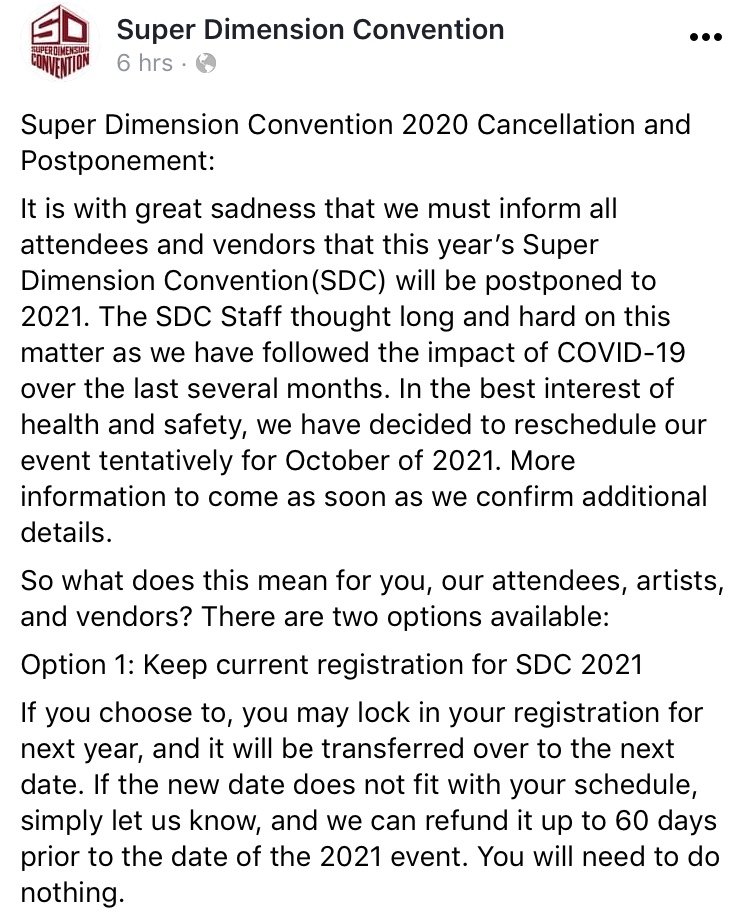
Task: Open the Super Dimension Convention page name
Action: pos(311,29)
